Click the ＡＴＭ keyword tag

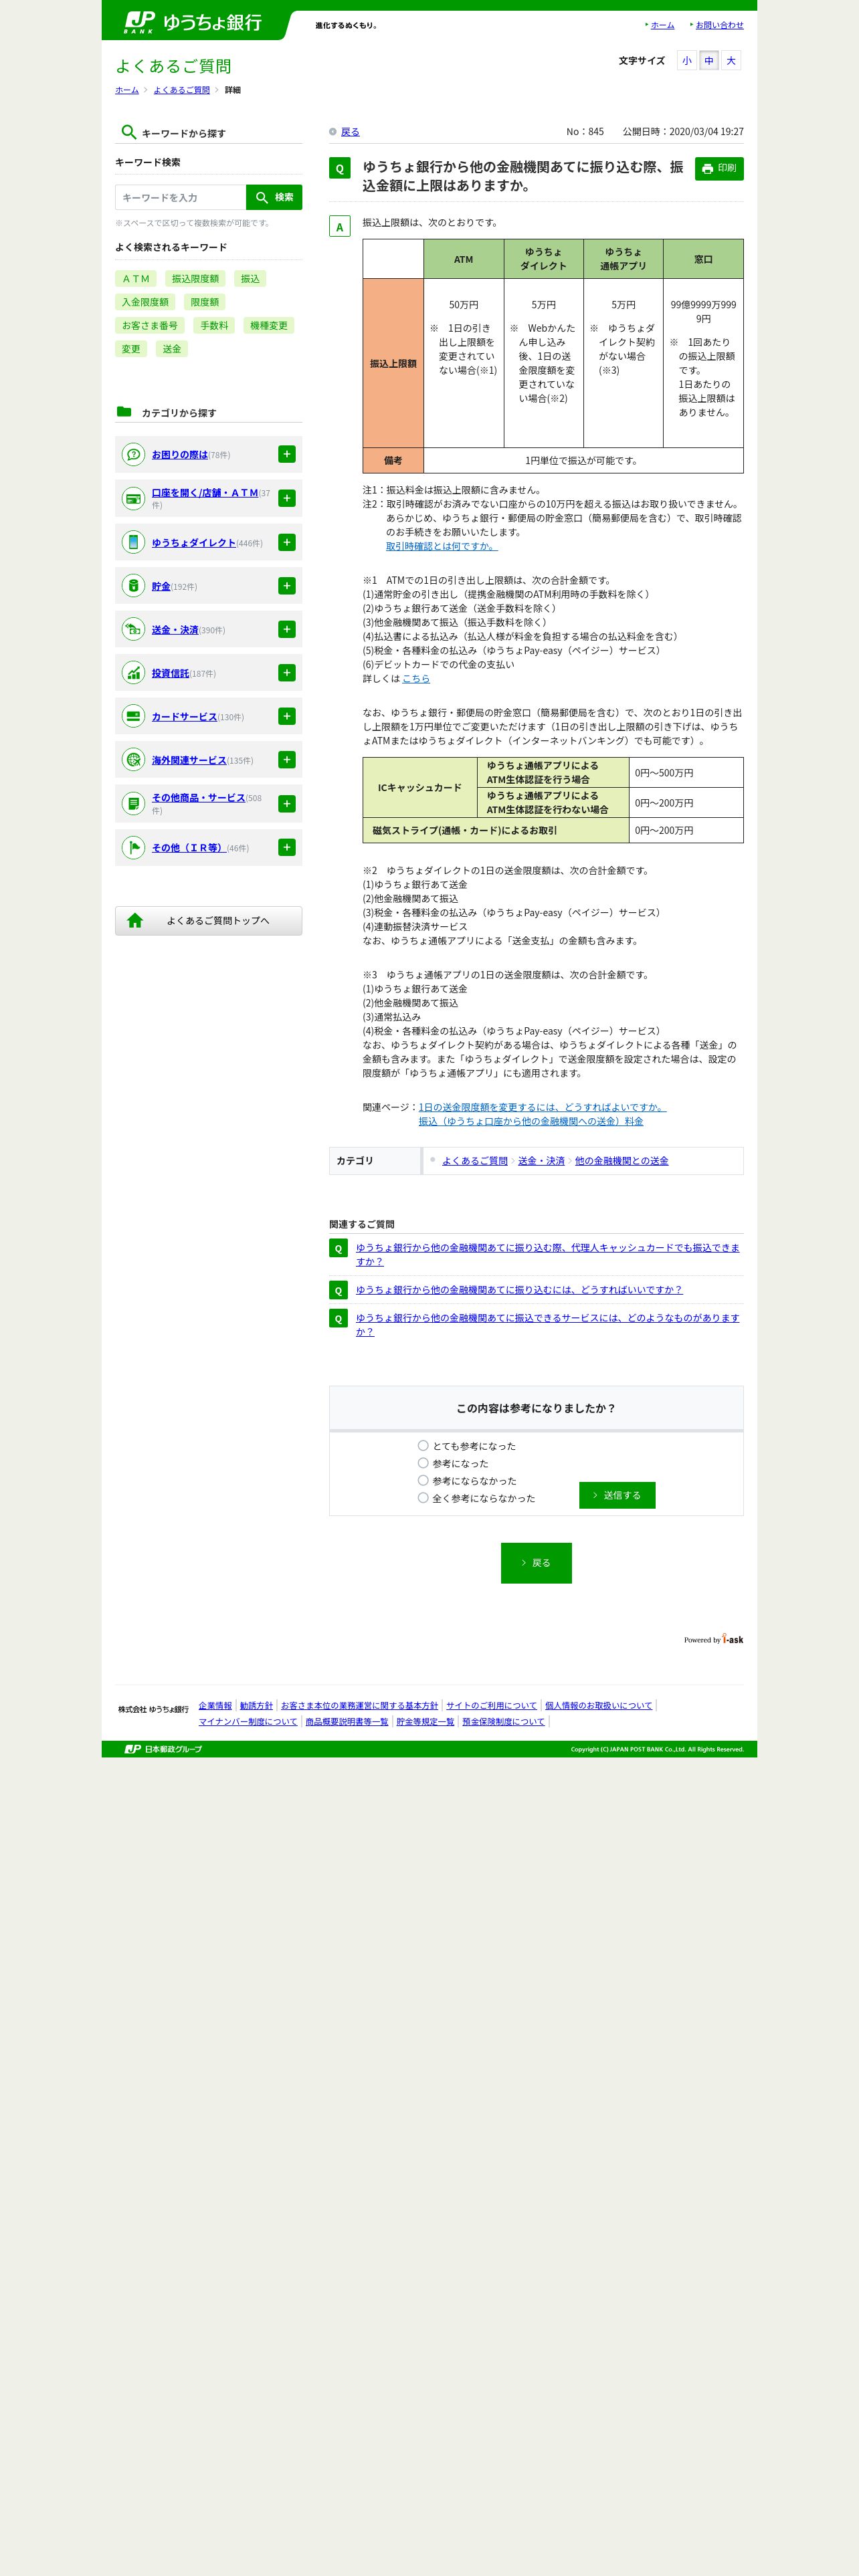tap(136, 278)
